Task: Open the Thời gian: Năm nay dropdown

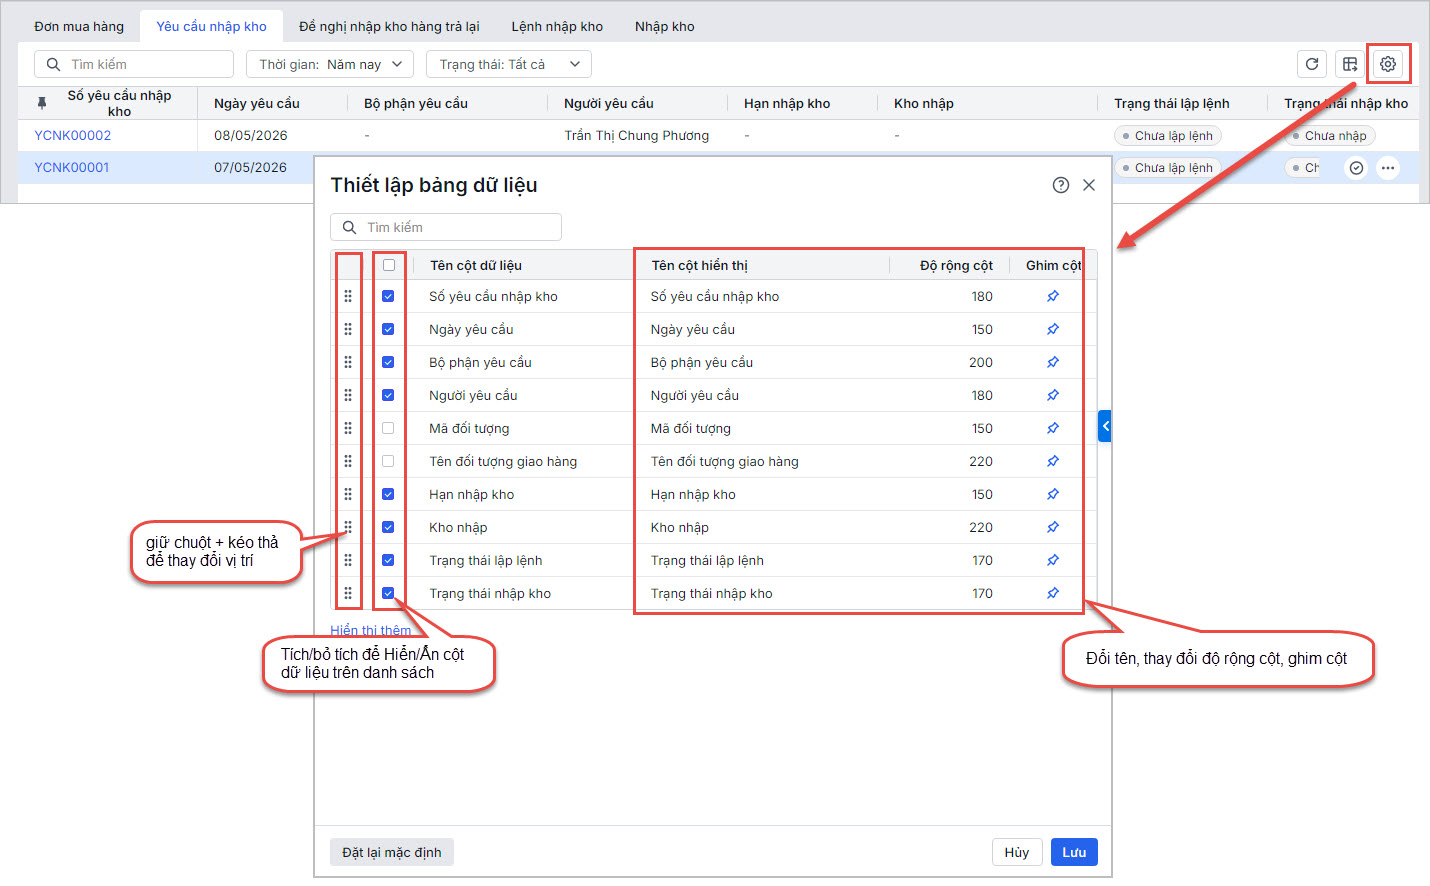Action: pos(330,64)
